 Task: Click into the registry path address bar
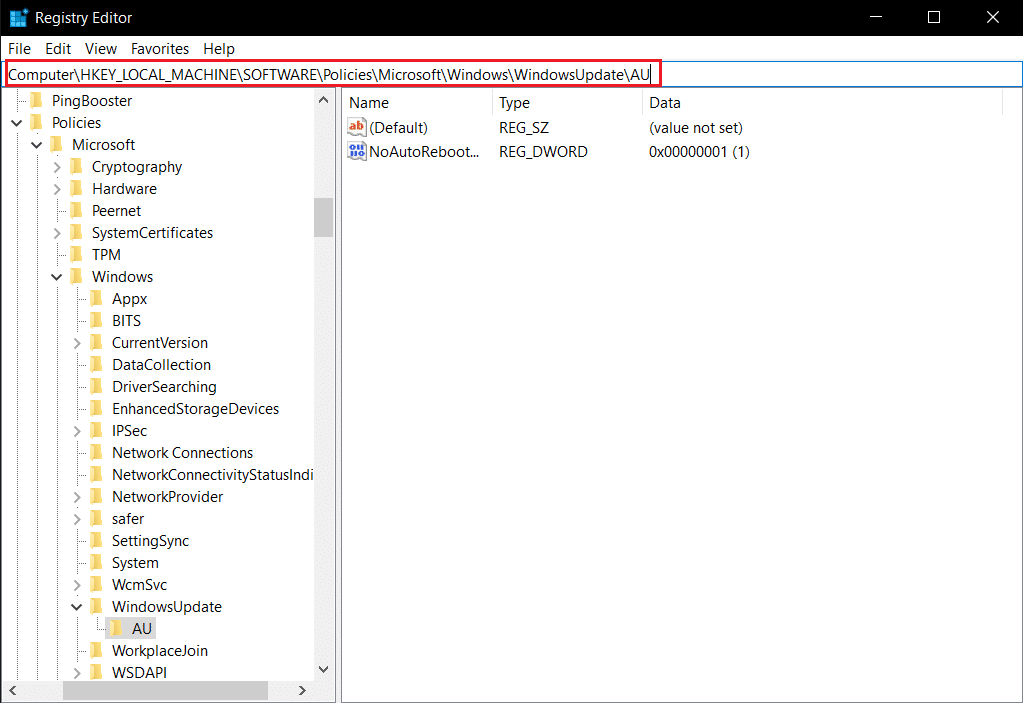pyautogui.click(x=513, y=74)
